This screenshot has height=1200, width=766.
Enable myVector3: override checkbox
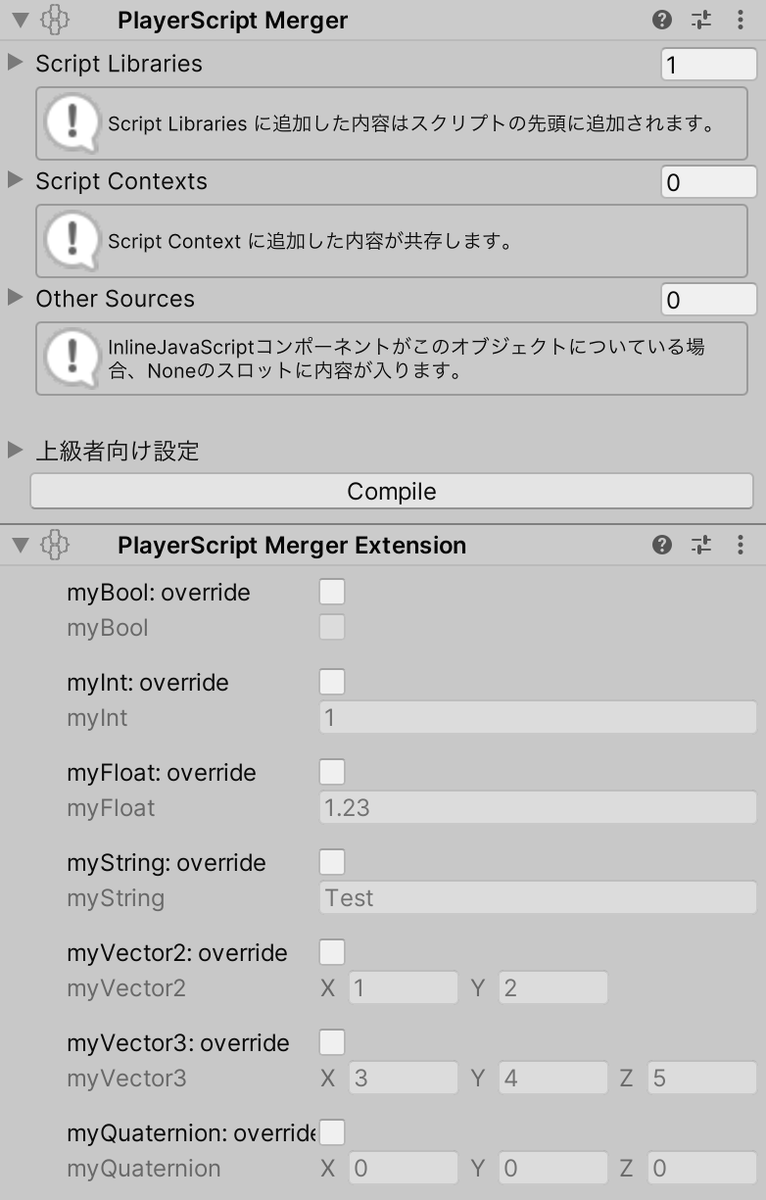pyautogui.click(x=332, y=1042)
